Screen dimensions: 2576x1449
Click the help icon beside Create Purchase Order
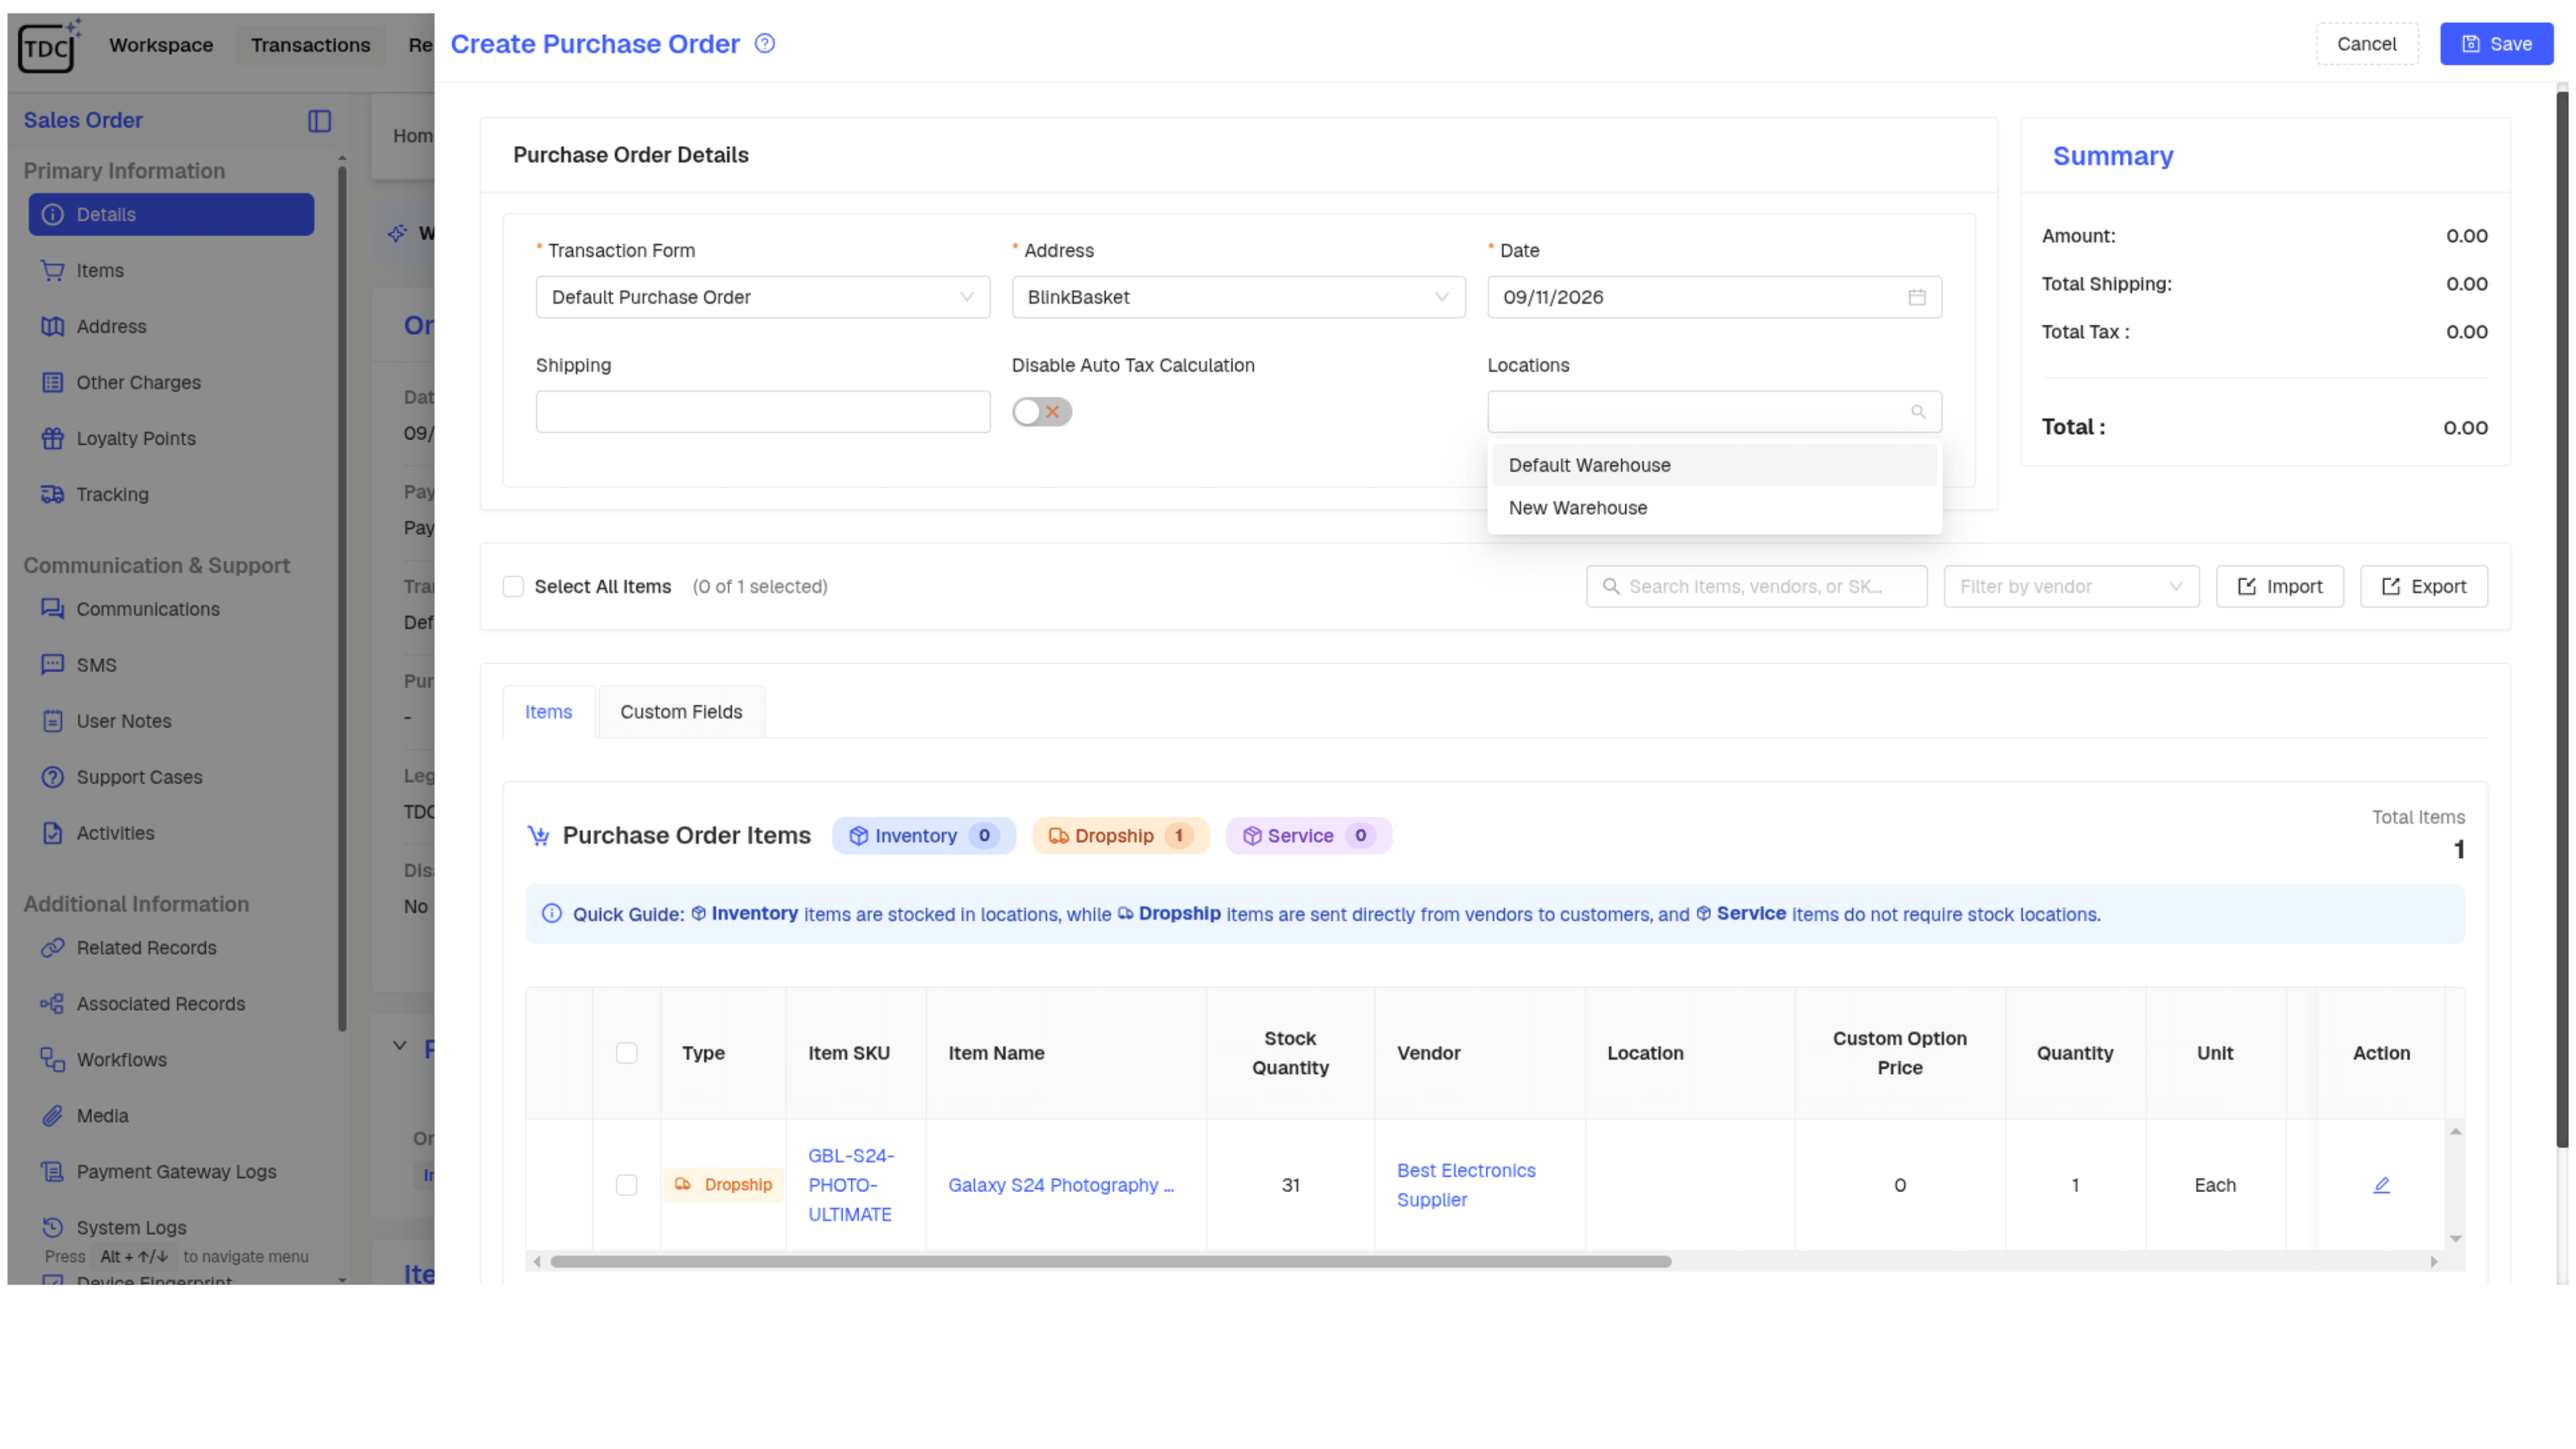[764, 43]
